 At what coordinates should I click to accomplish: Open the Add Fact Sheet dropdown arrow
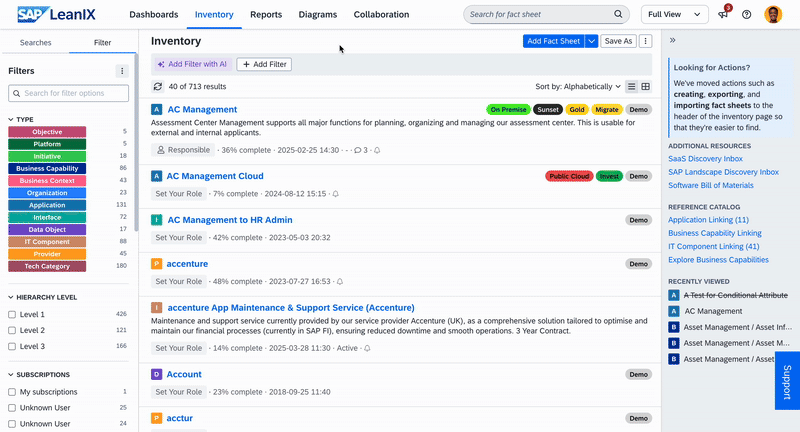coord(591,41)
